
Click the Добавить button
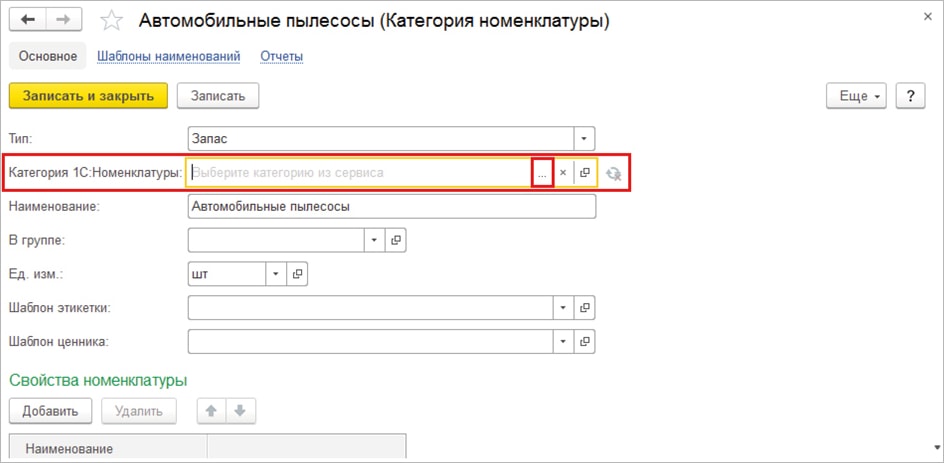point(50,410)
